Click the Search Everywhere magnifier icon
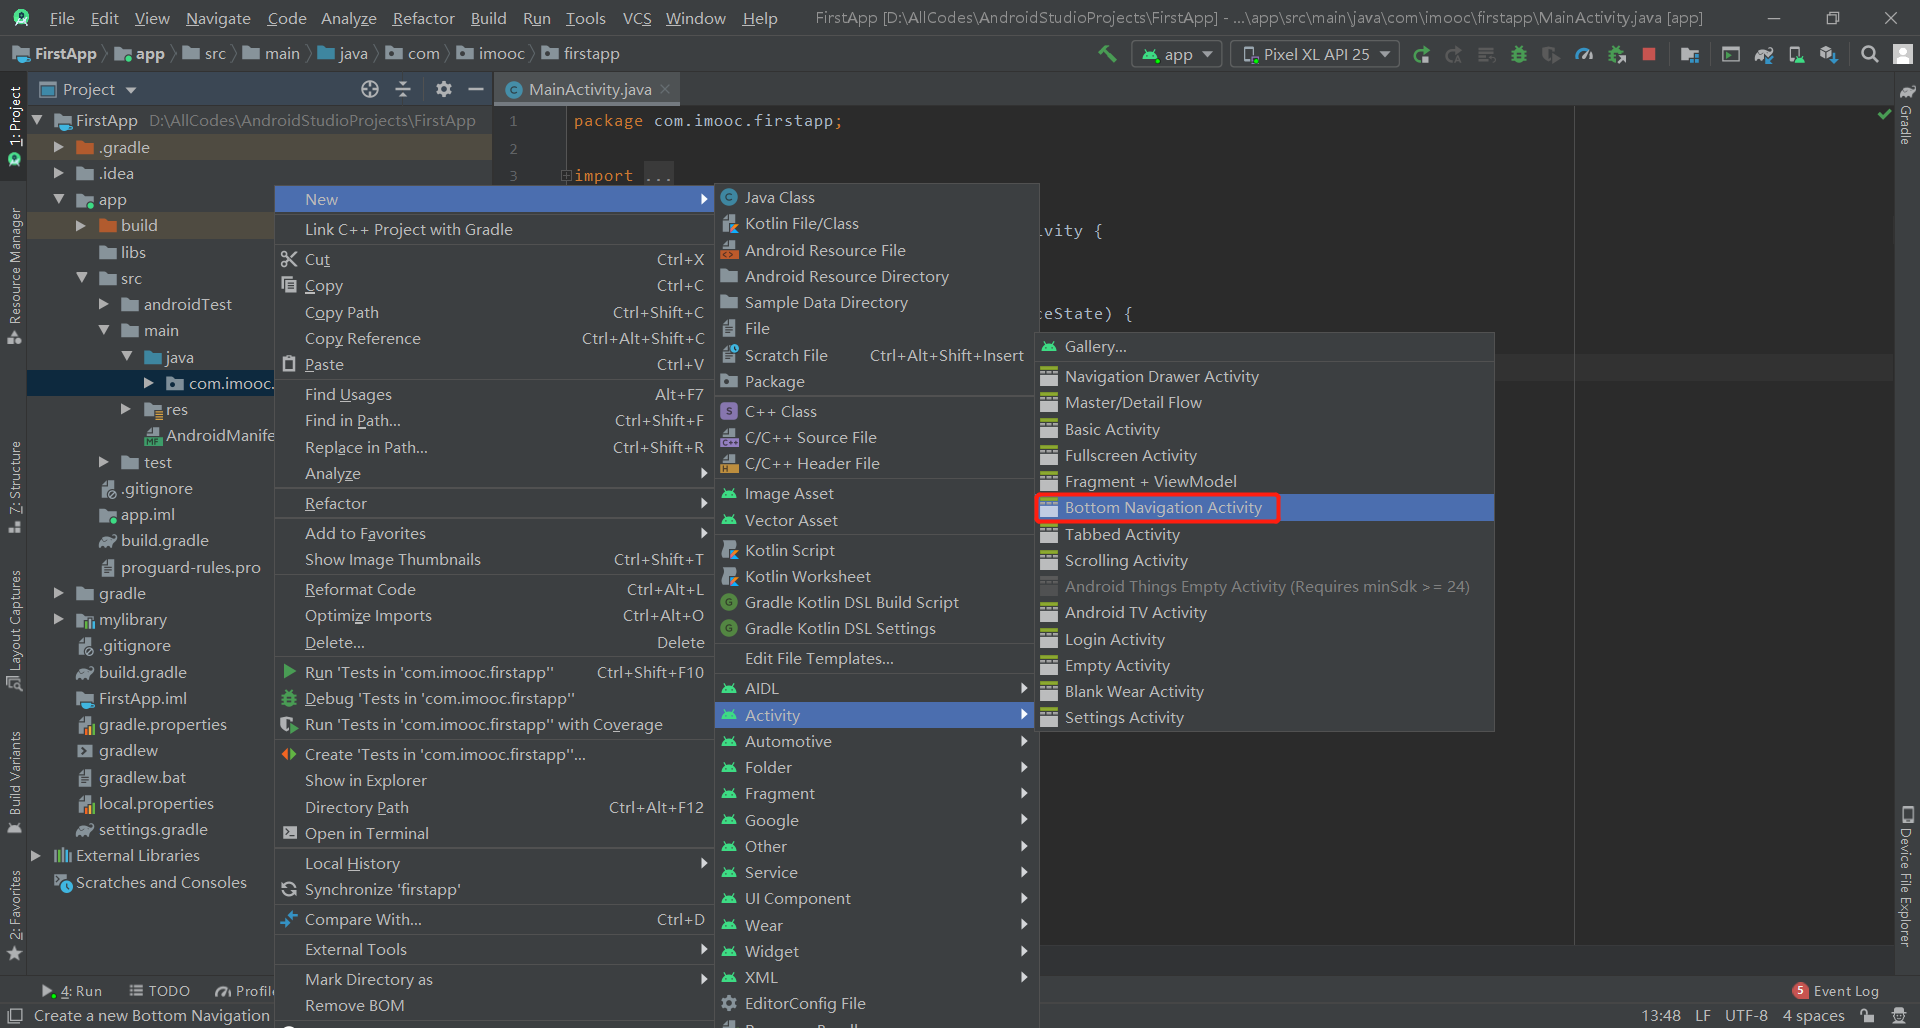The width and height of the screenshot is (1920, 1028). coord(1869,55)
